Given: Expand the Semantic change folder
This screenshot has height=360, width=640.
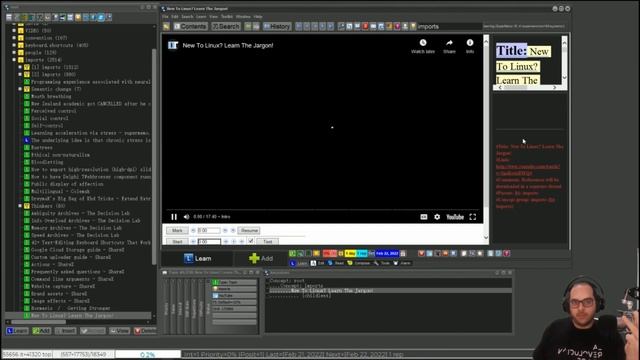Looking at the screenshot, I should (20, 89).
